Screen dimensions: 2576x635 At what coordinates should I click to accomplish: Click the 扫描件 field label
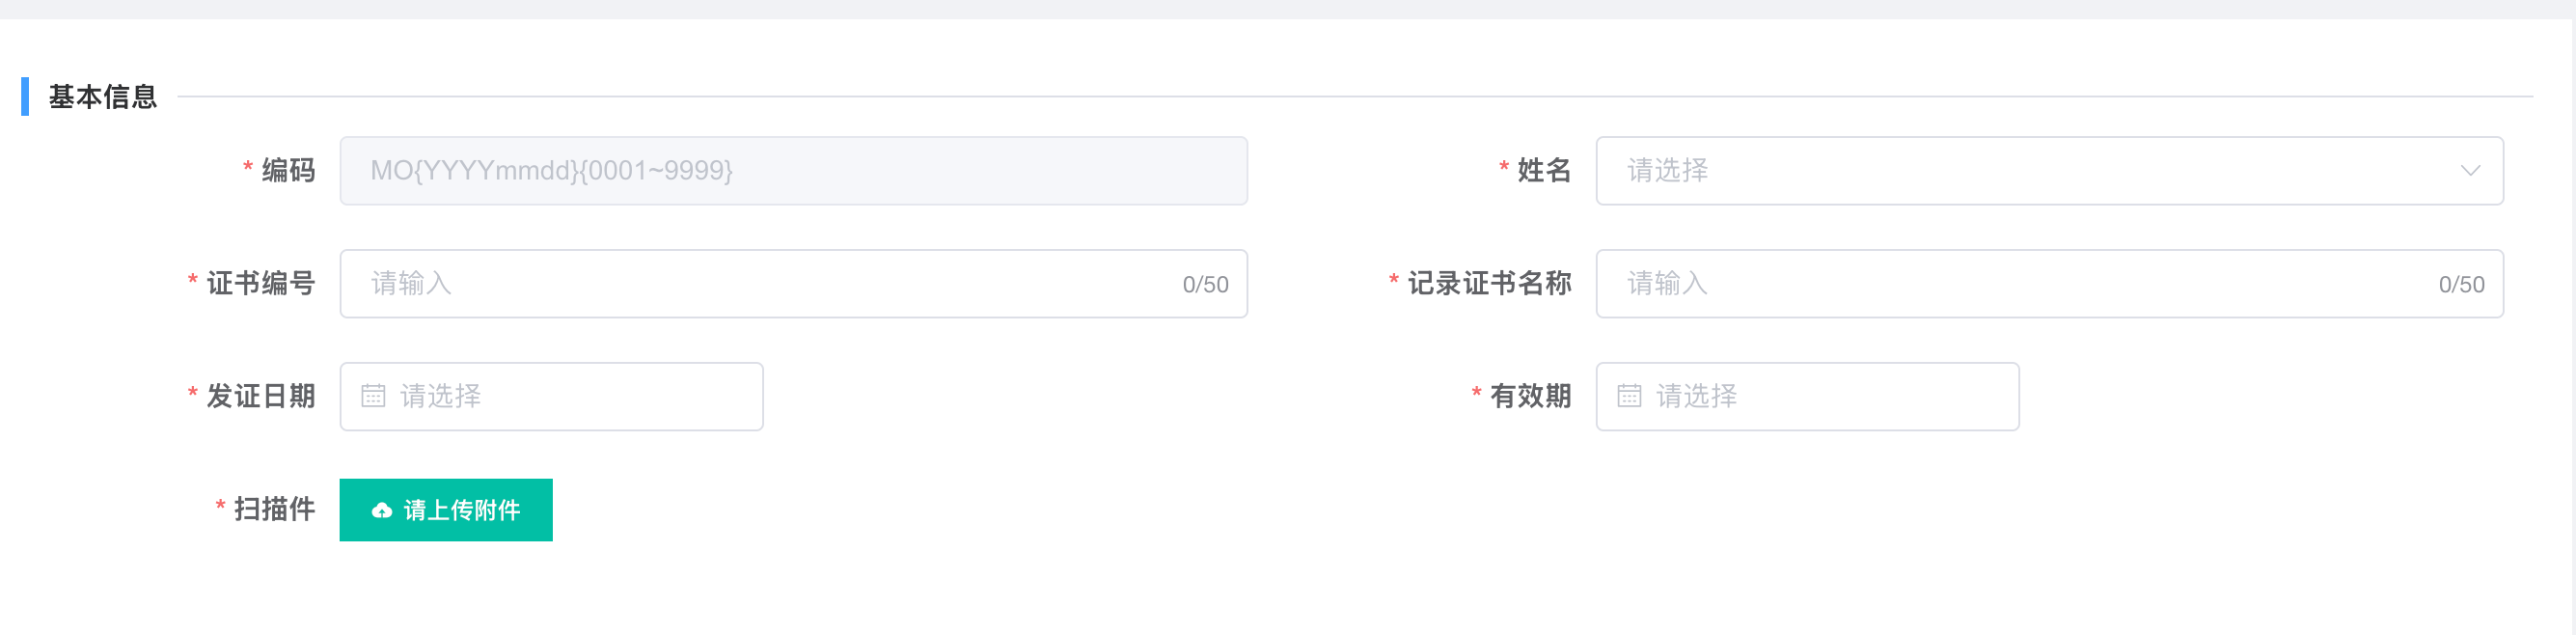coord(274,509)
